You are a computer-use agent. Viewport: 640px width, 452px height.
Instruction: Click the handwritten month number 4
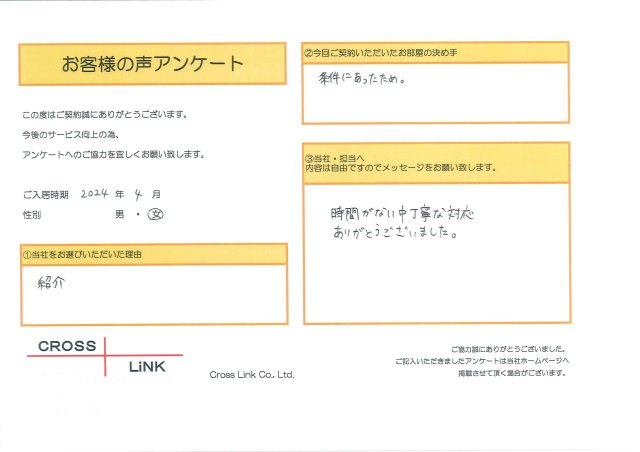(138, 195)
